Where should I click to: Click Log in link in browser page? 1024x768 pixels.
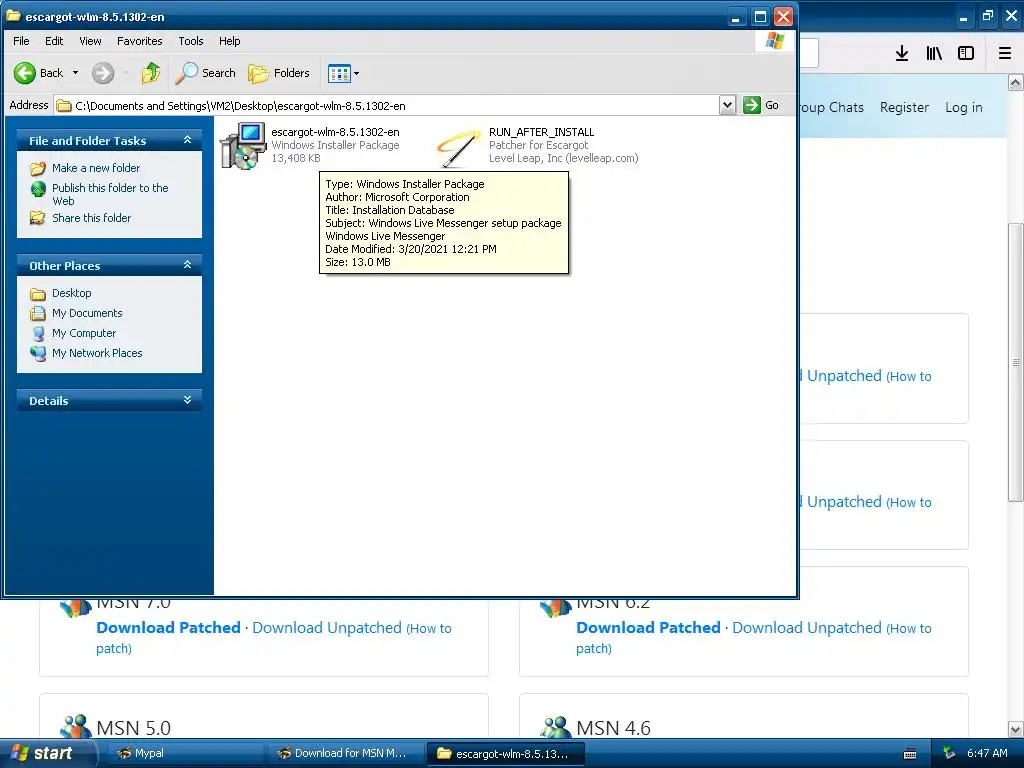click(x=963, y=107)
